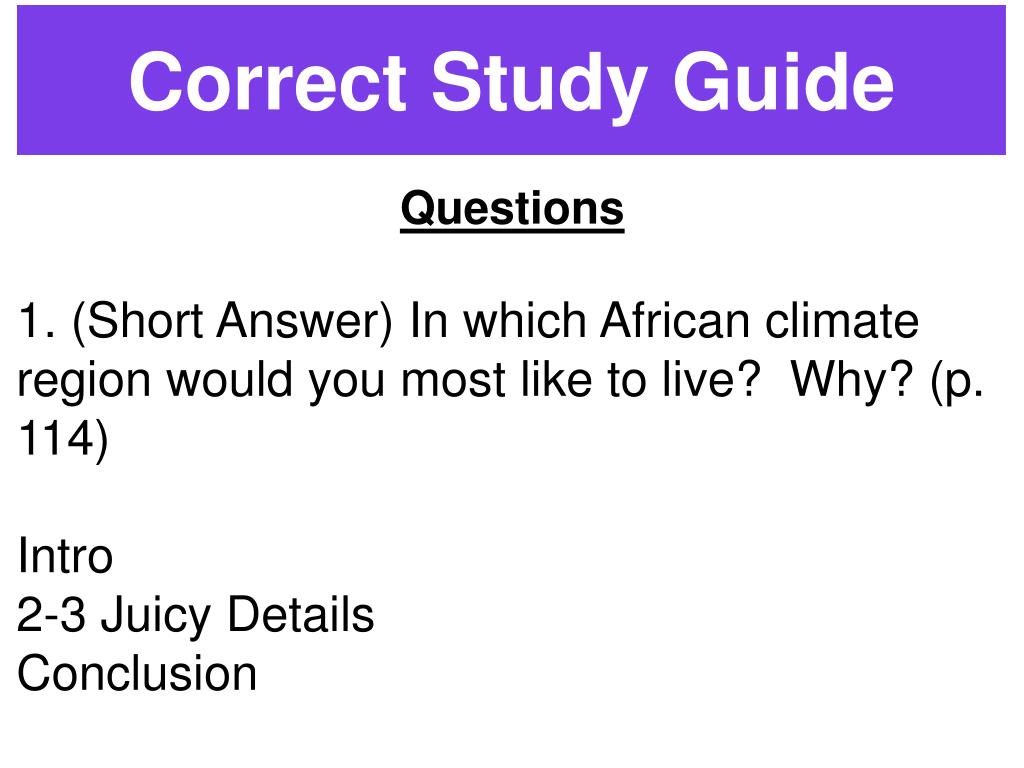
Task: Click the word 'Correct' in the banner
Action: point(268,83)
